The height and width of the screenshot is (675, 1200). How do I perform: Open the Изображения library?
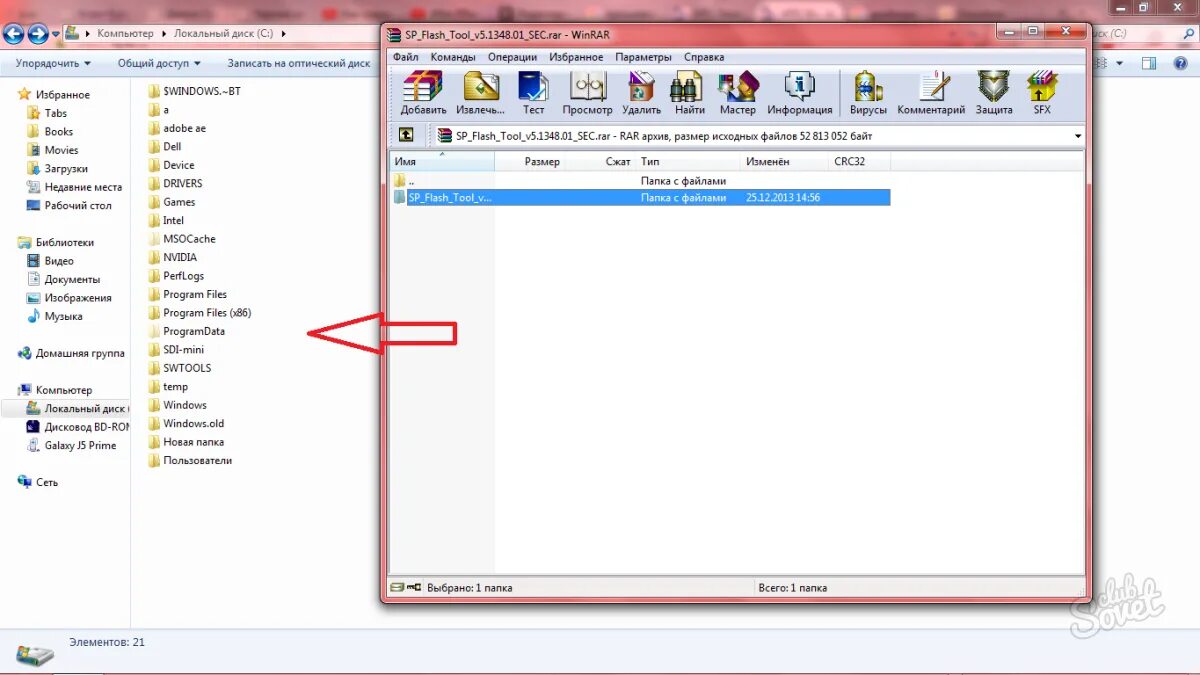(69, 297)
